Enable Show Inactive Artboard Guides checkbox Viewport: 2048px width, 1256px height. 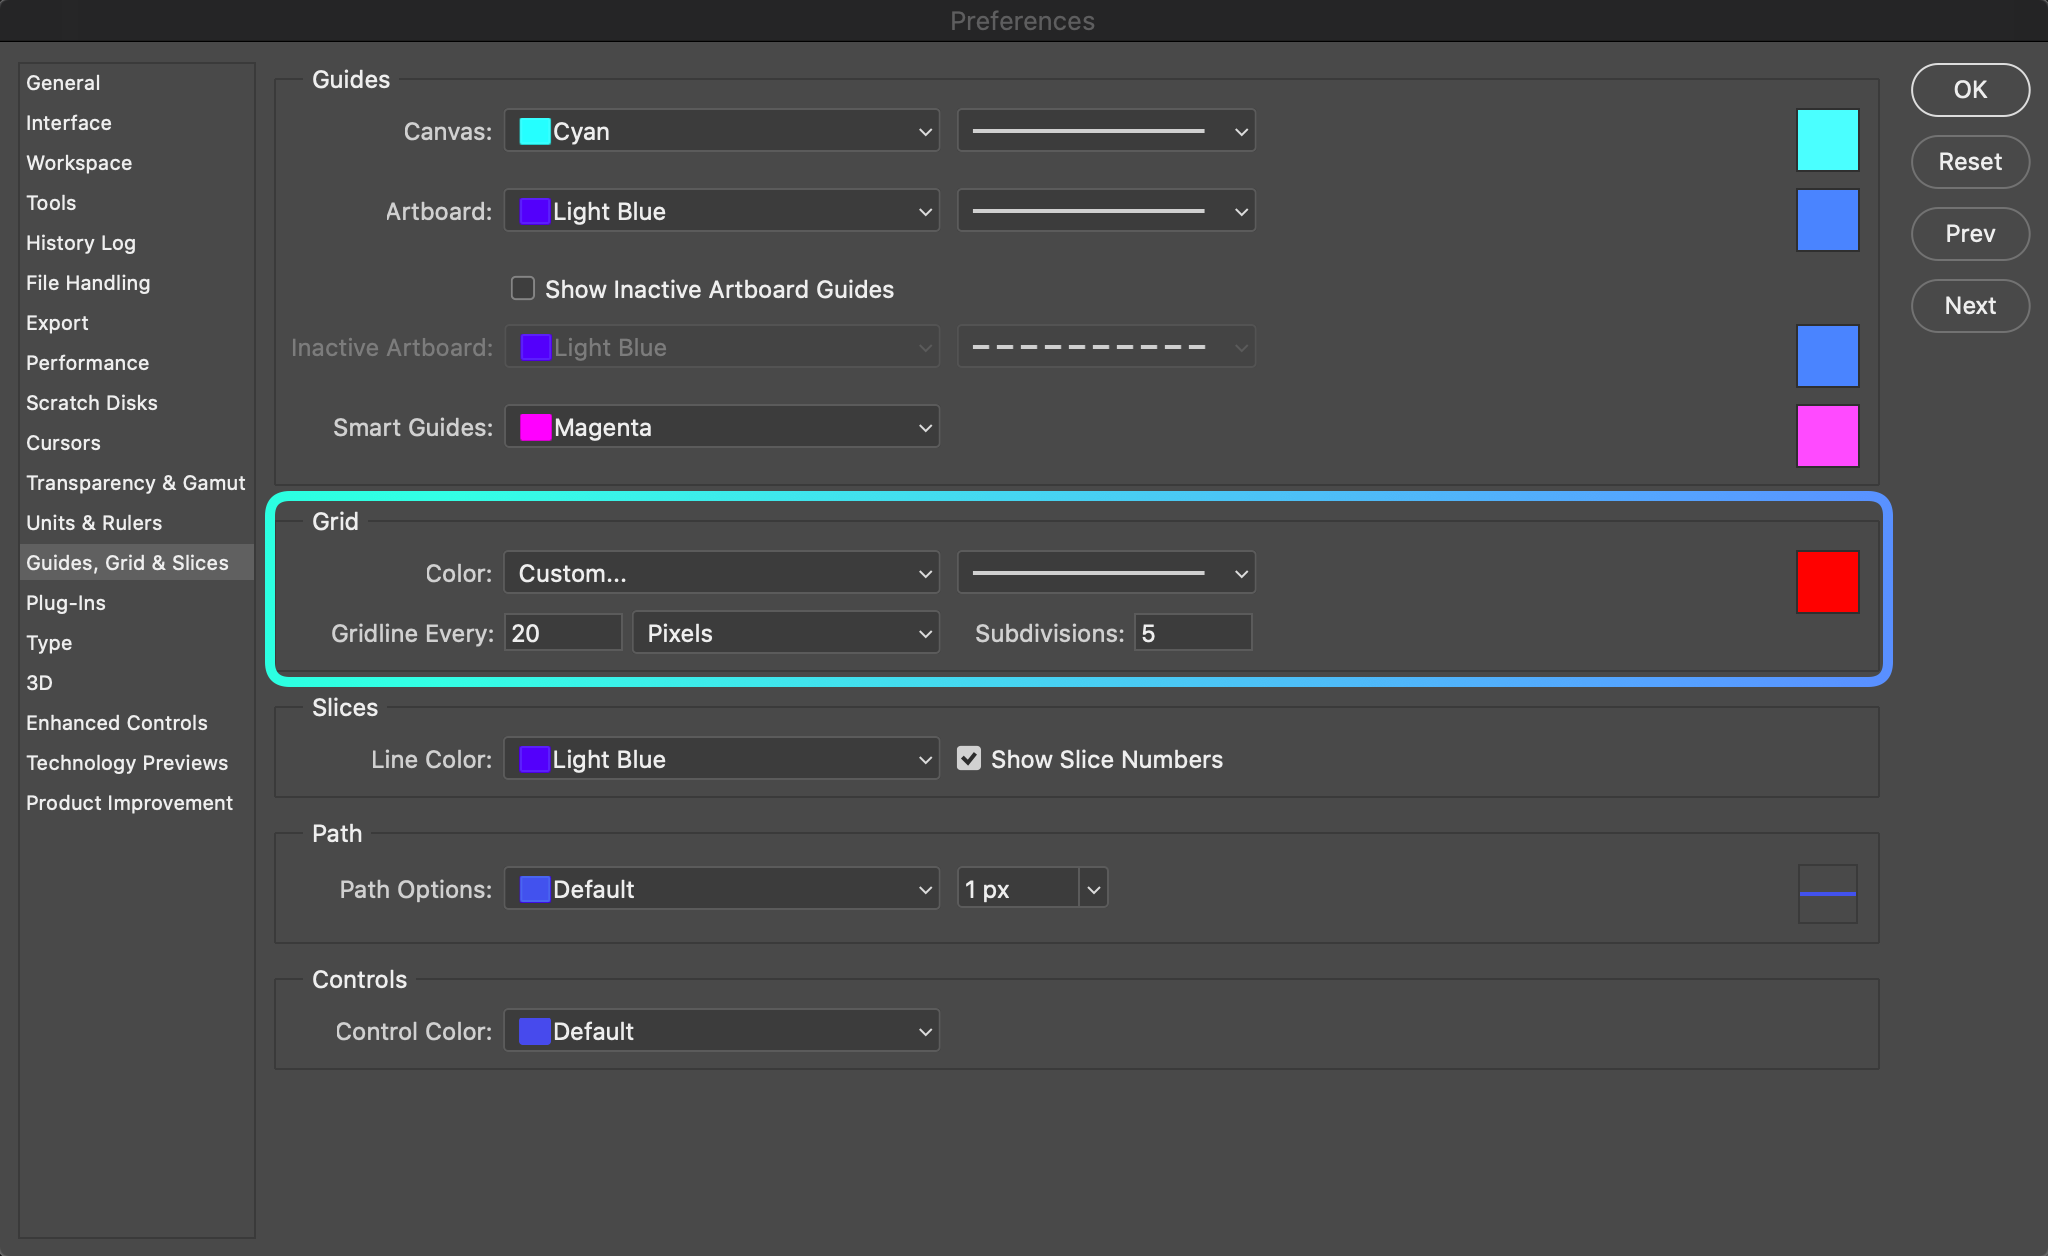(523, 289)
